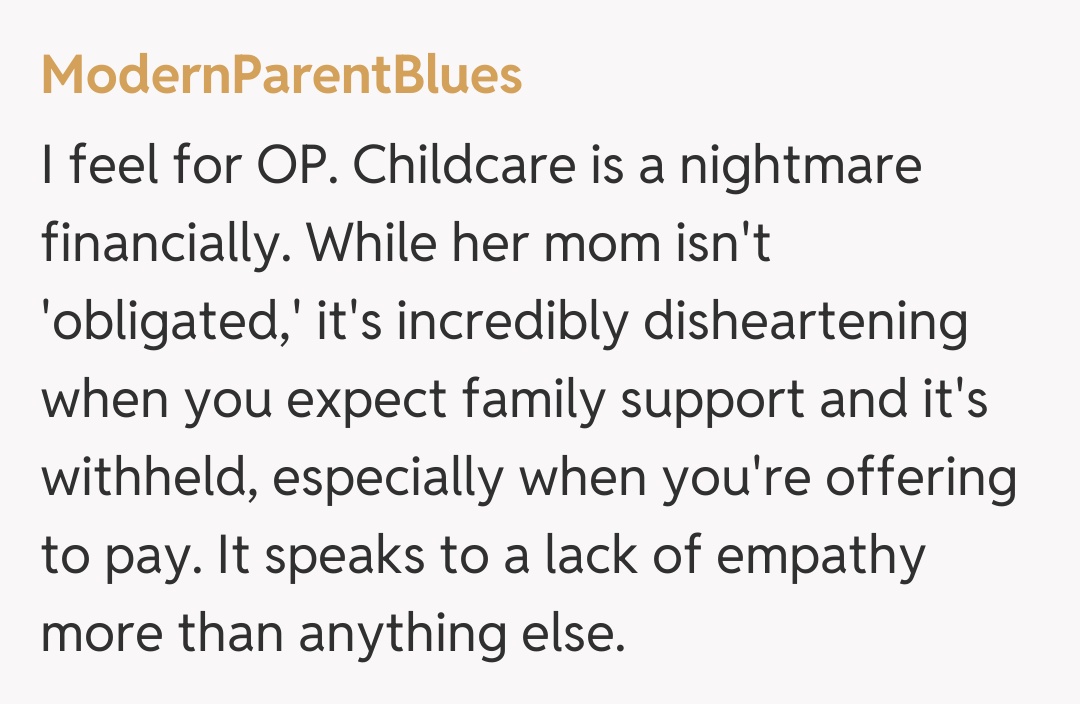Open the ModernParentBlues user profile
Image resolution: width=1080 pixels, height=704 pixels.
pyautogui.click(x=281, y=75)
